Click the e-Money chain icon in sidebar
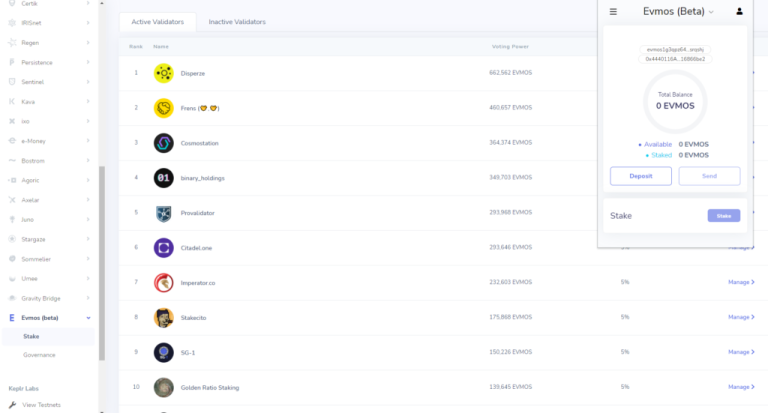The width and height of the screenshot is (768, 413). (x=12, y=141)
